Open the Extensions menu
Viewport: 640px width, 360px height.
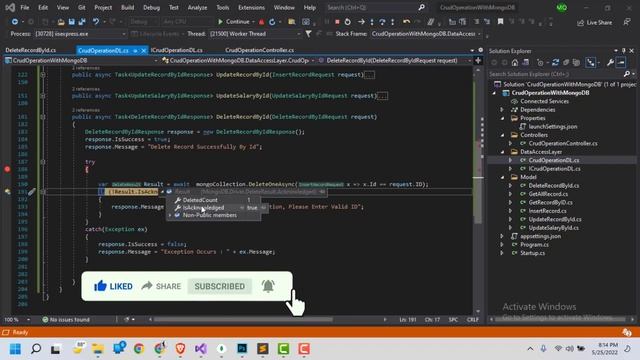251,7
